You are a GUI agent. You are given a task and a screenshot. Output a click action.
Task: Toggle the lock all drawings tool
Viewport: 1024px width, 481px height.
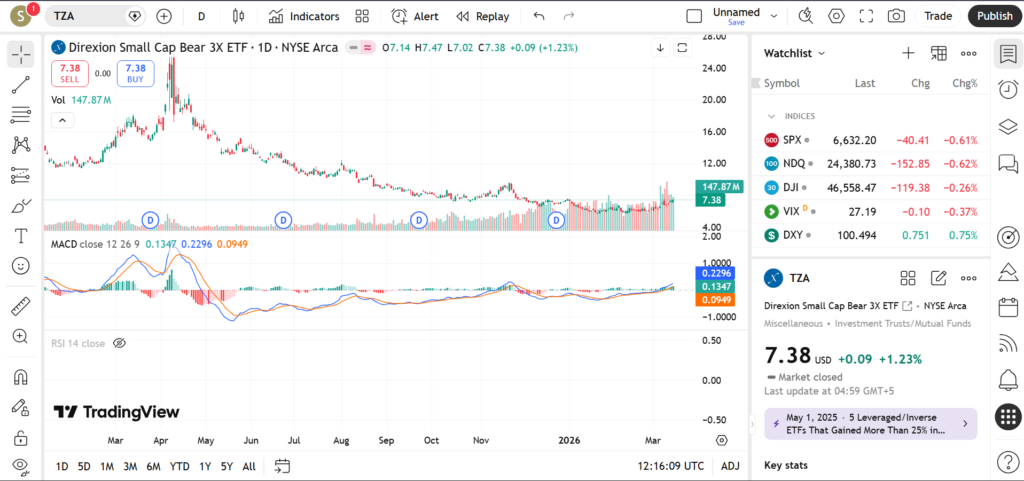(x=20, y=438)
